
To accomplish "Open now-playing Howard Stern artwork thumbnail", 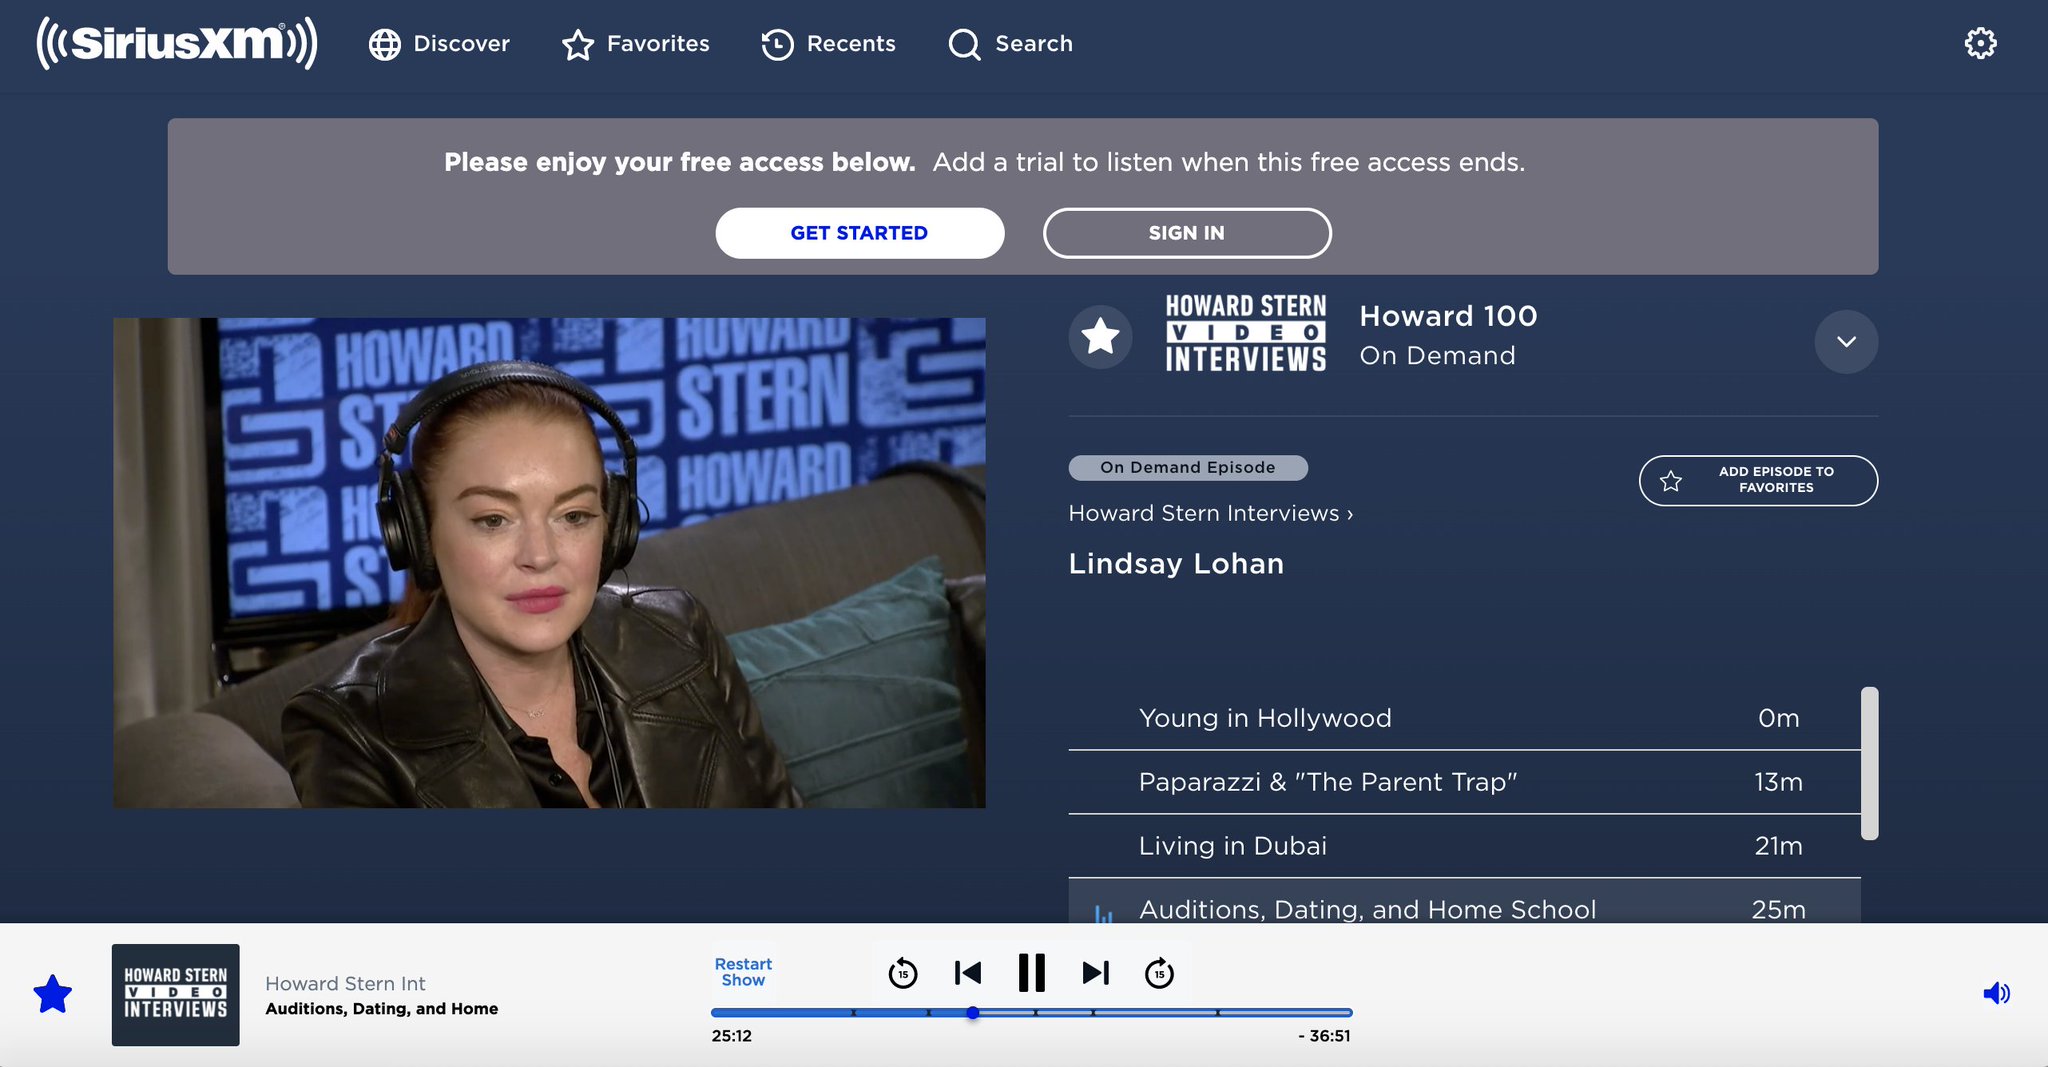I will coord(175,995).
